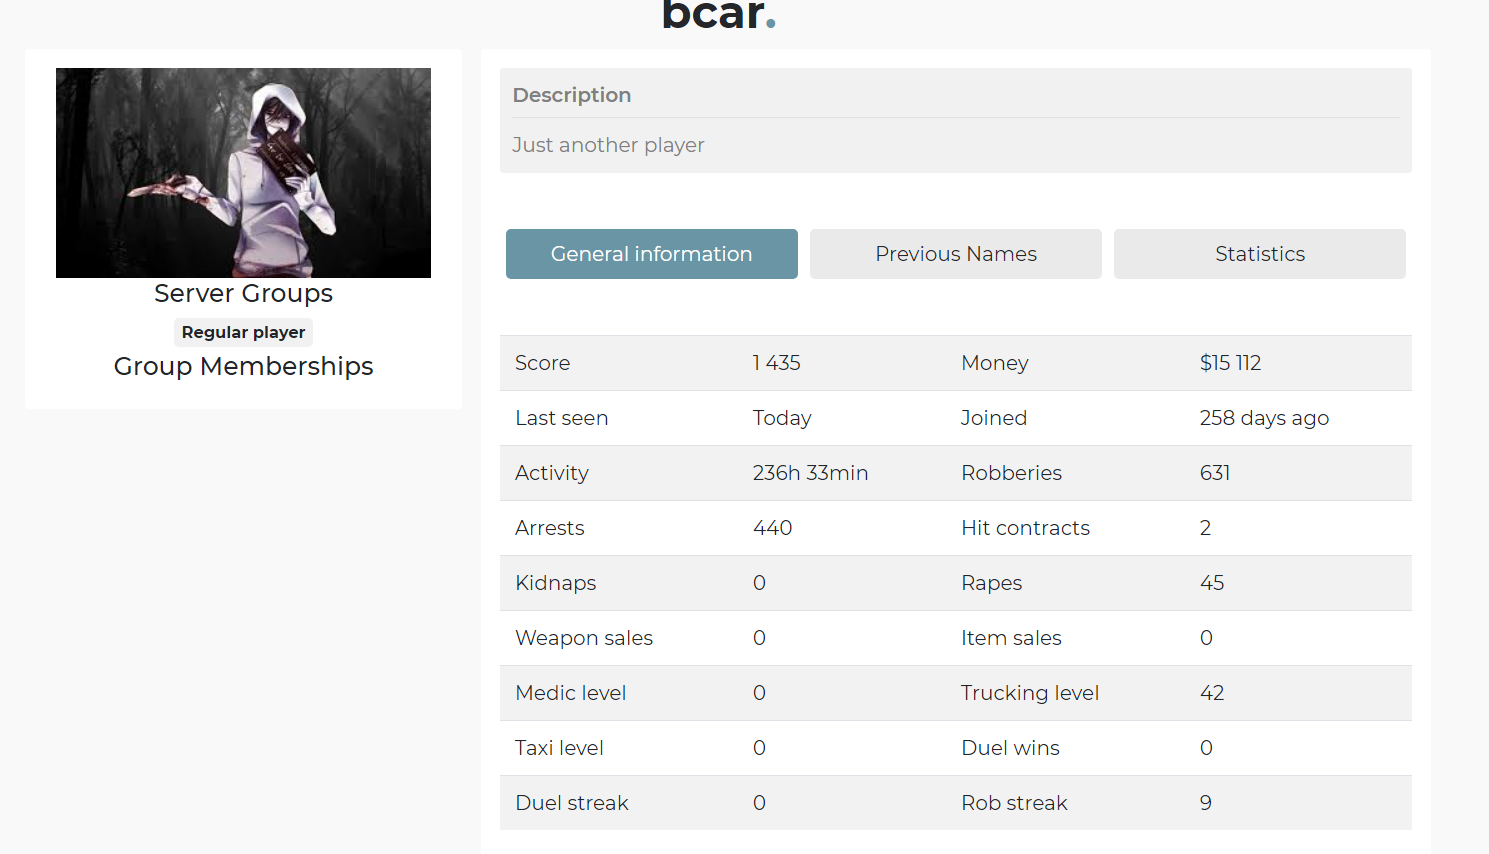Select the Last seen Today cell
Screen dimensions: 1489x854
(x=782, y=418)
